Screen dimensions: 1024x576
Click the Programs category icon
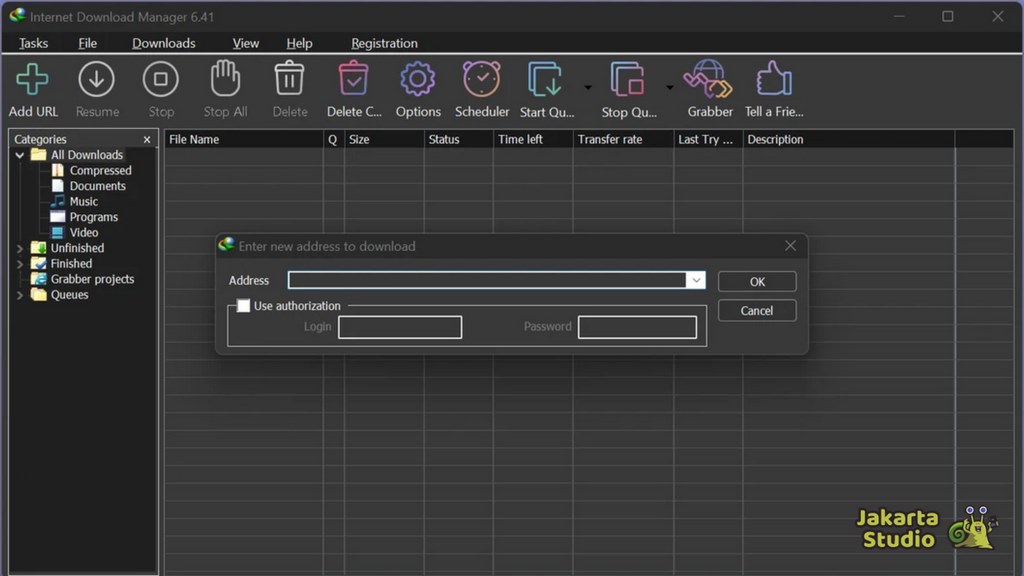[57, 217]
